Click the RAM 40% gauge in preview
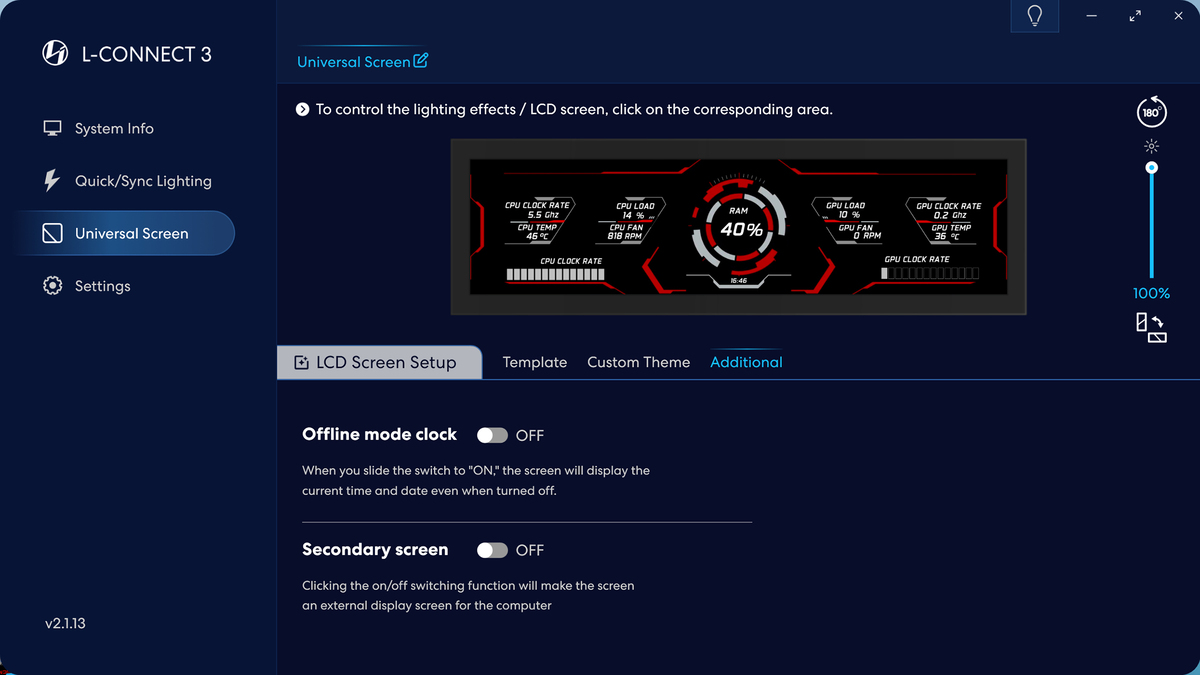Image resolution: width=1200 pixels, height=675 pixels. 738,228
